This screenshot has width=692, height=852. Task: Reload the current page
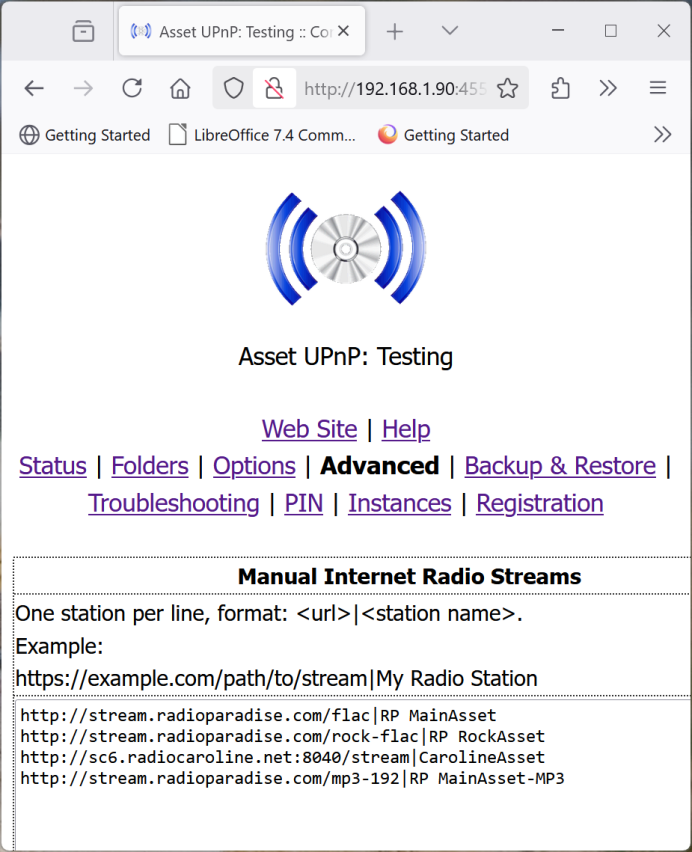pyautogui.click(x=132, y=89)
